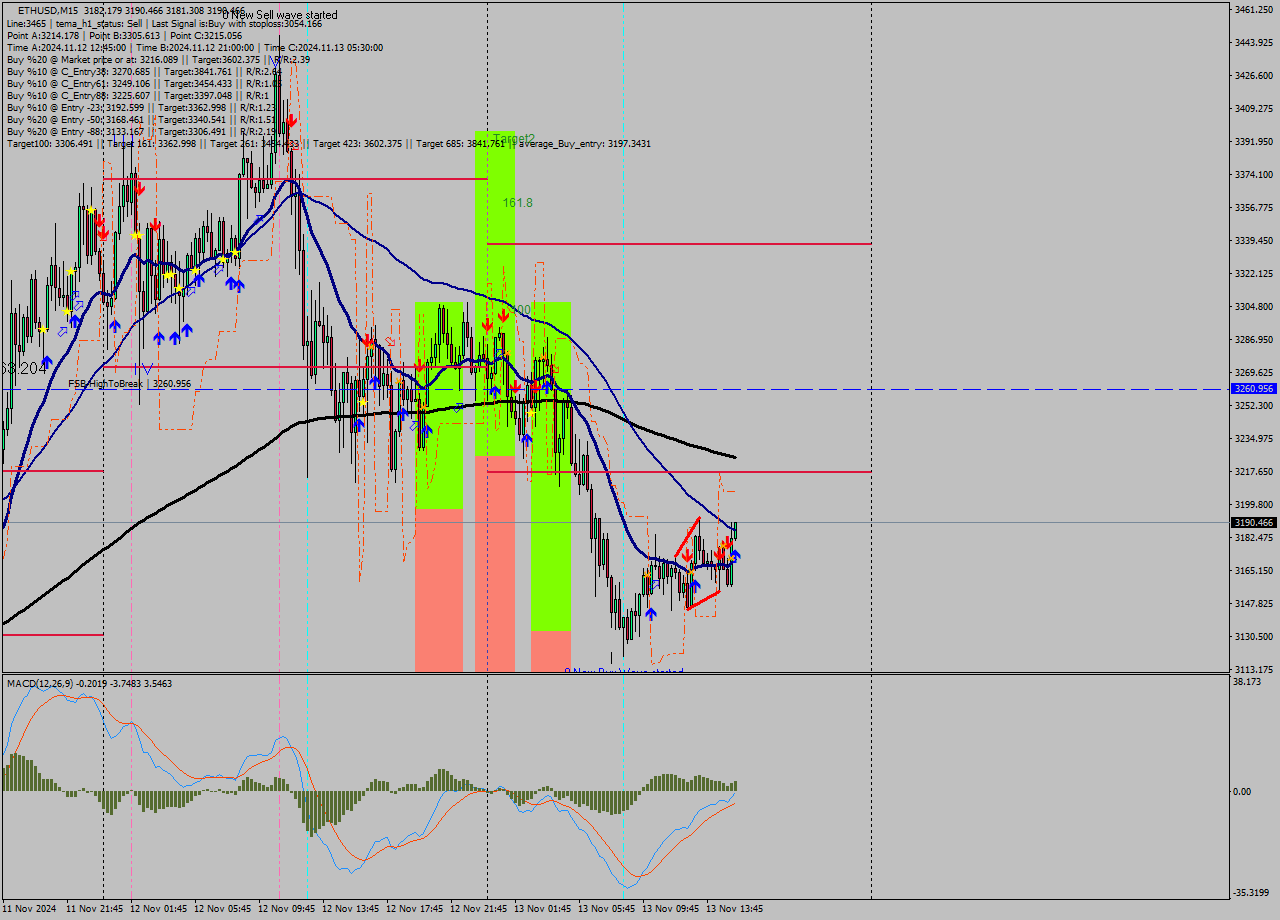Click the 3165.150 price axis label
The image size is (1280, 920).
(1253, 570)
